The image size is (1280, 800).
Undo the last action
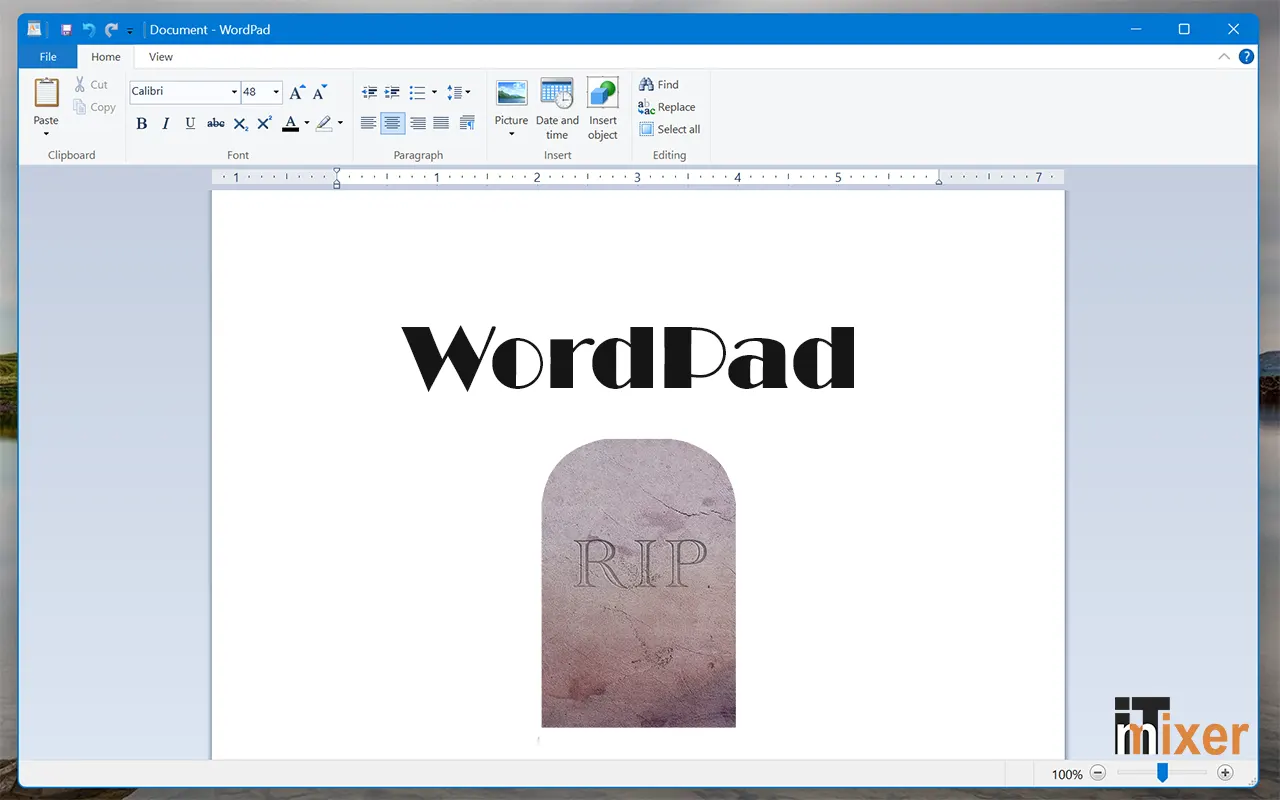tap(88, 30)
